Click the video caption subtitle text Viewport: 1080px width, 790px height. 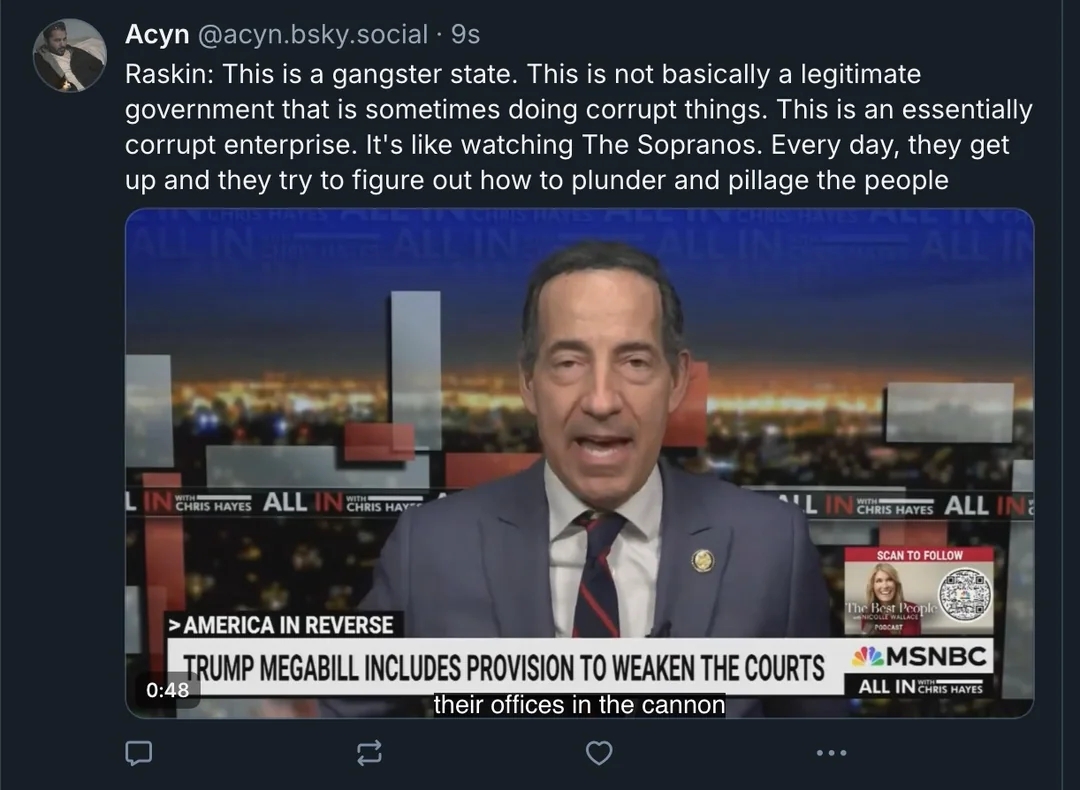[579, 705]
